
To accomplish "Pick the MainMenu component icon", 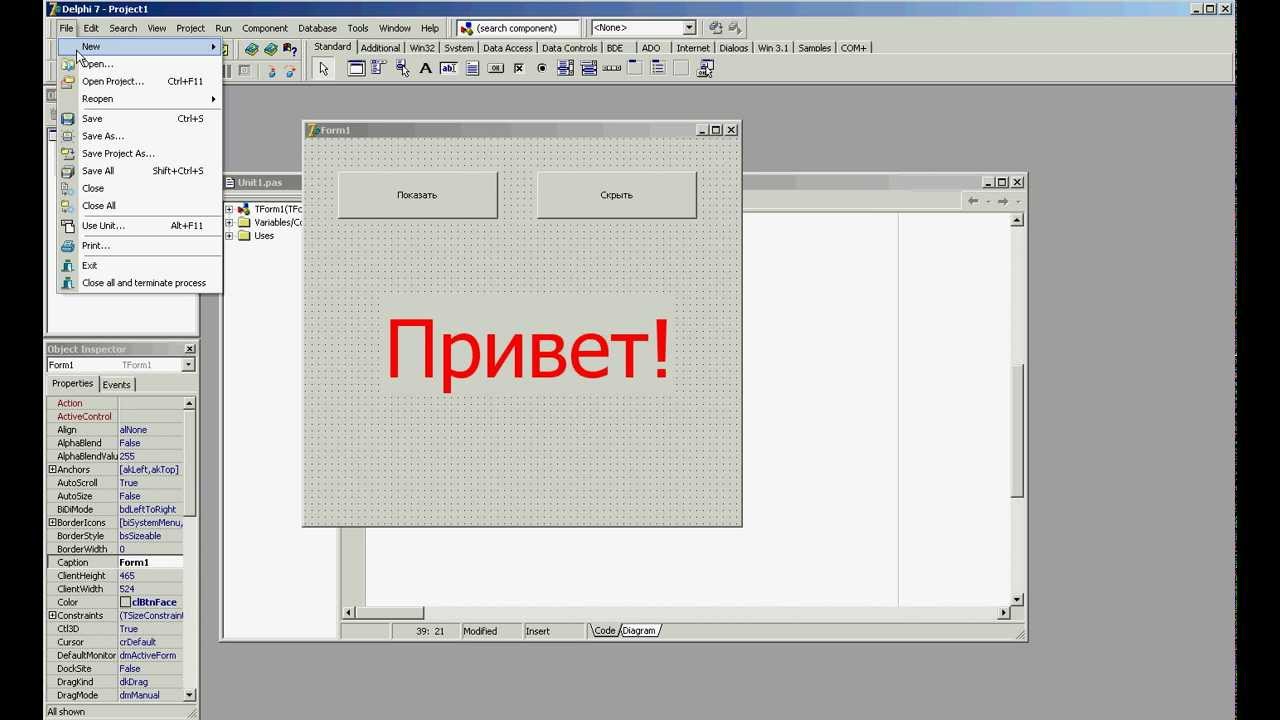I will click(379, 68).
